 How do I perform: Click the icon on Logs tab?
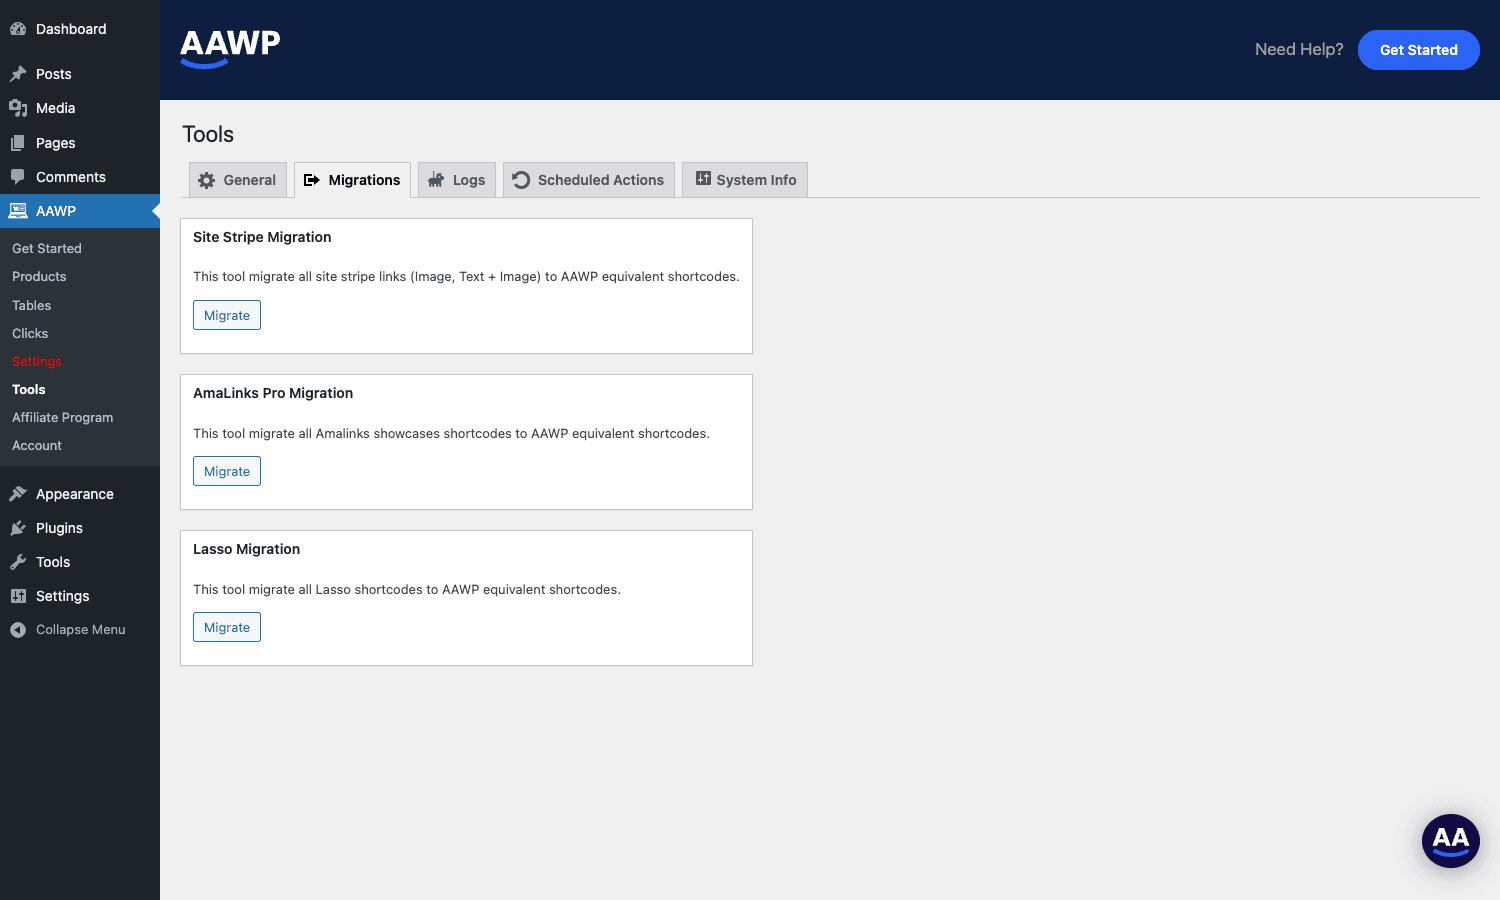(x=436, y=180)
